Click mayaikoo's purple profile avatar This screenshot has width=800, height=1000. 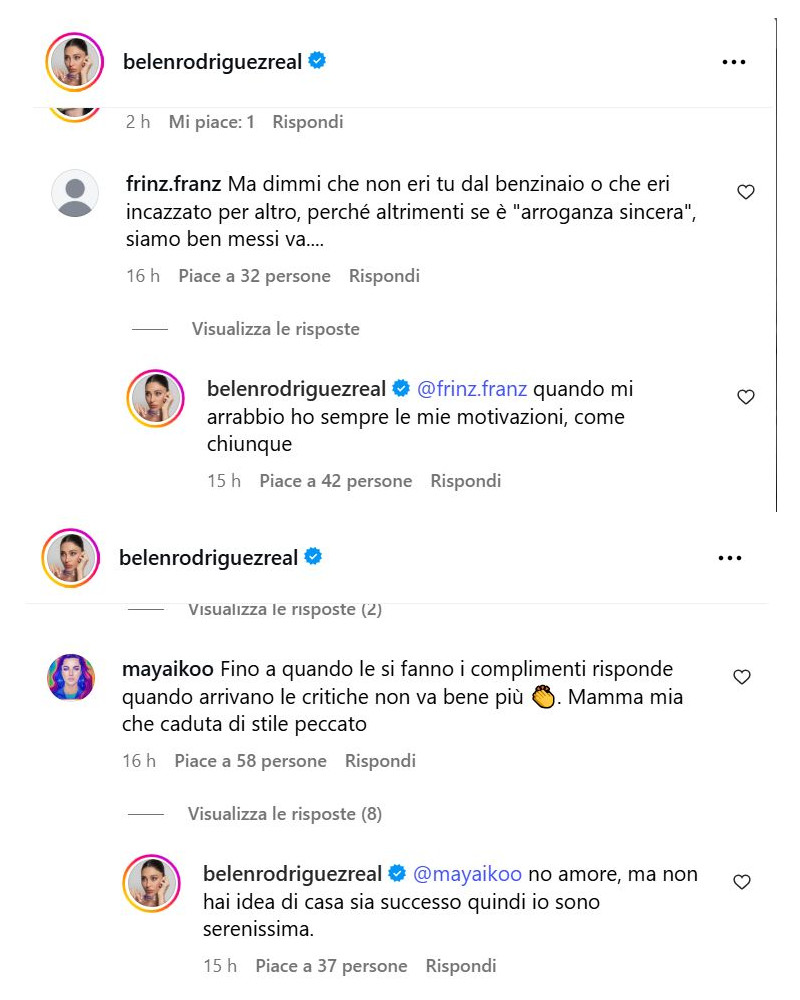tap(70, 678)
